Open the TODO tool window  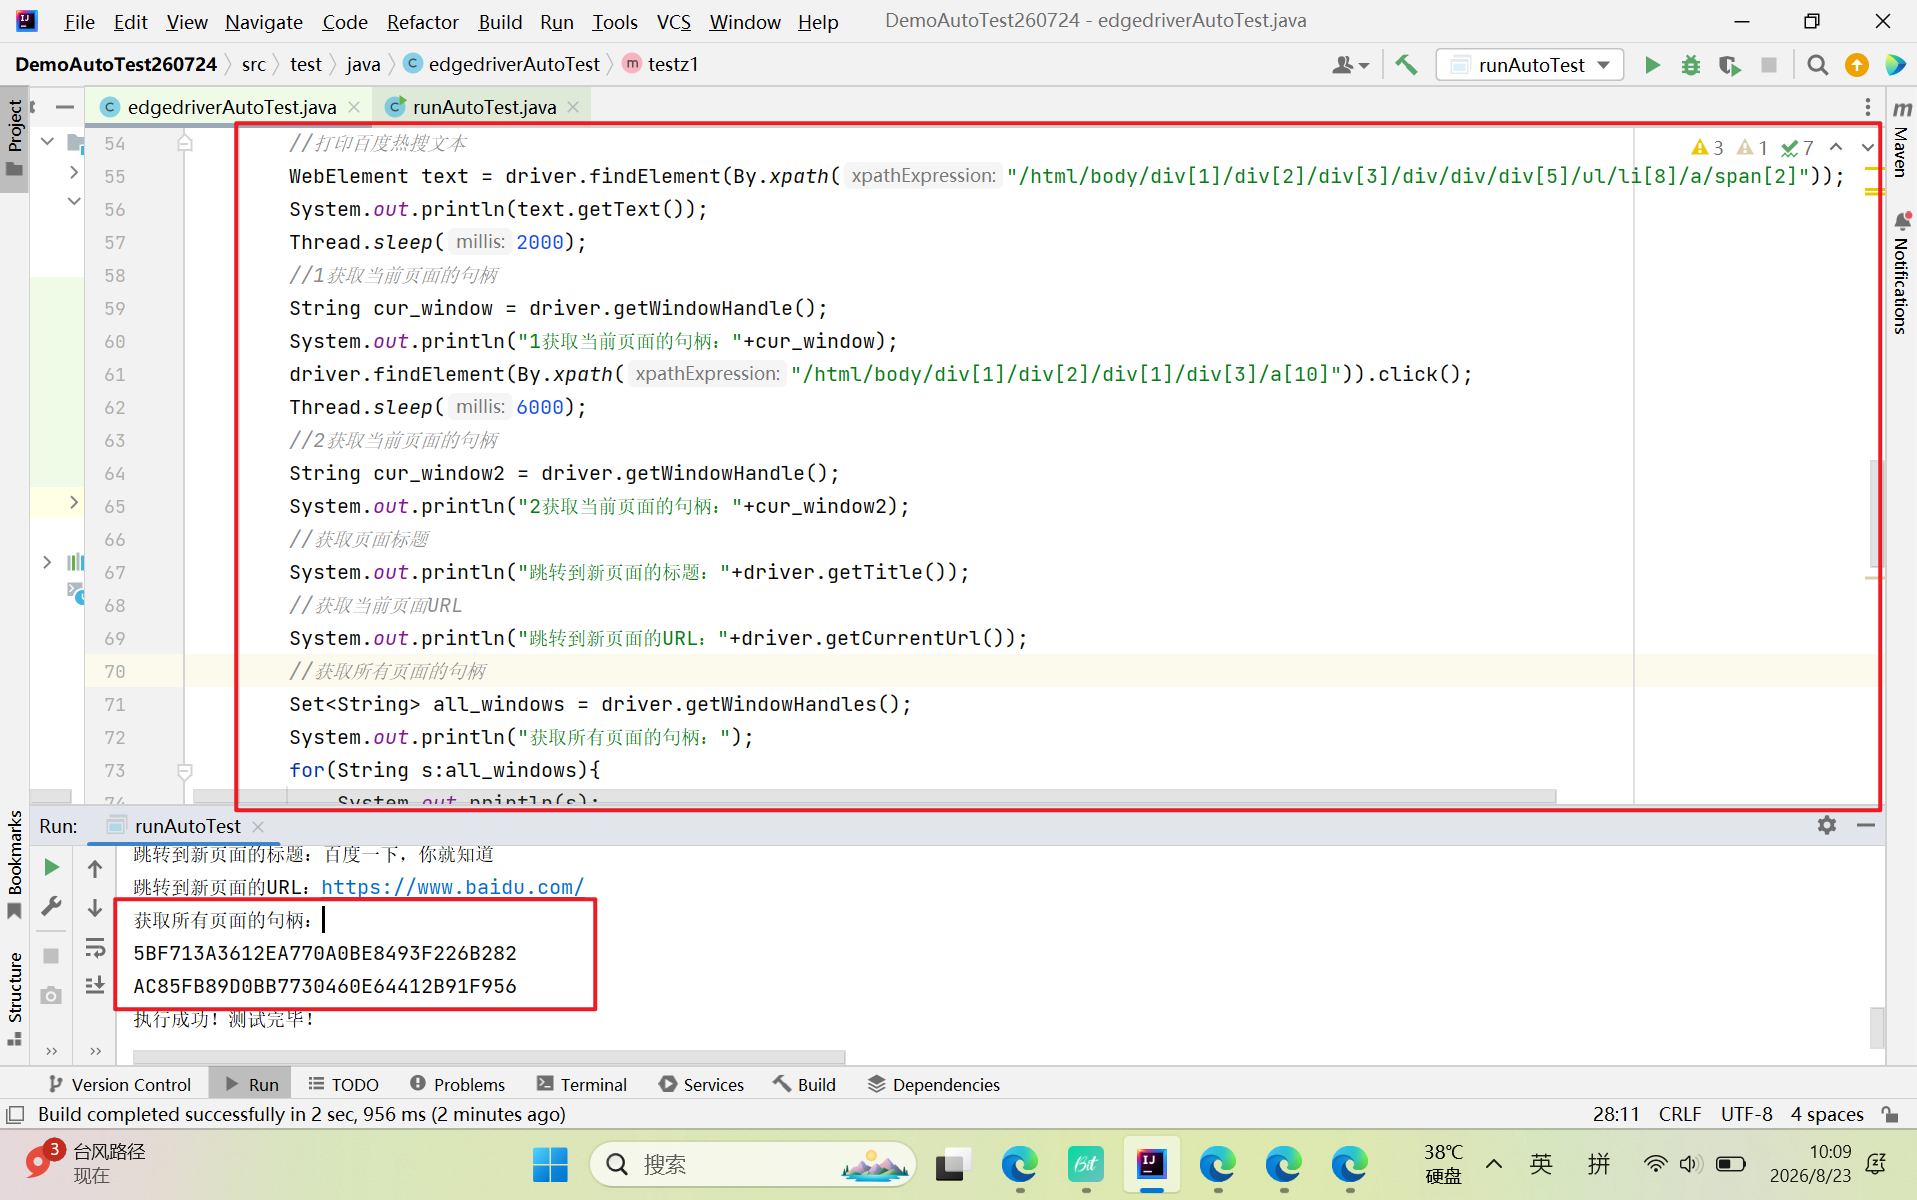tap(344, 1084)
